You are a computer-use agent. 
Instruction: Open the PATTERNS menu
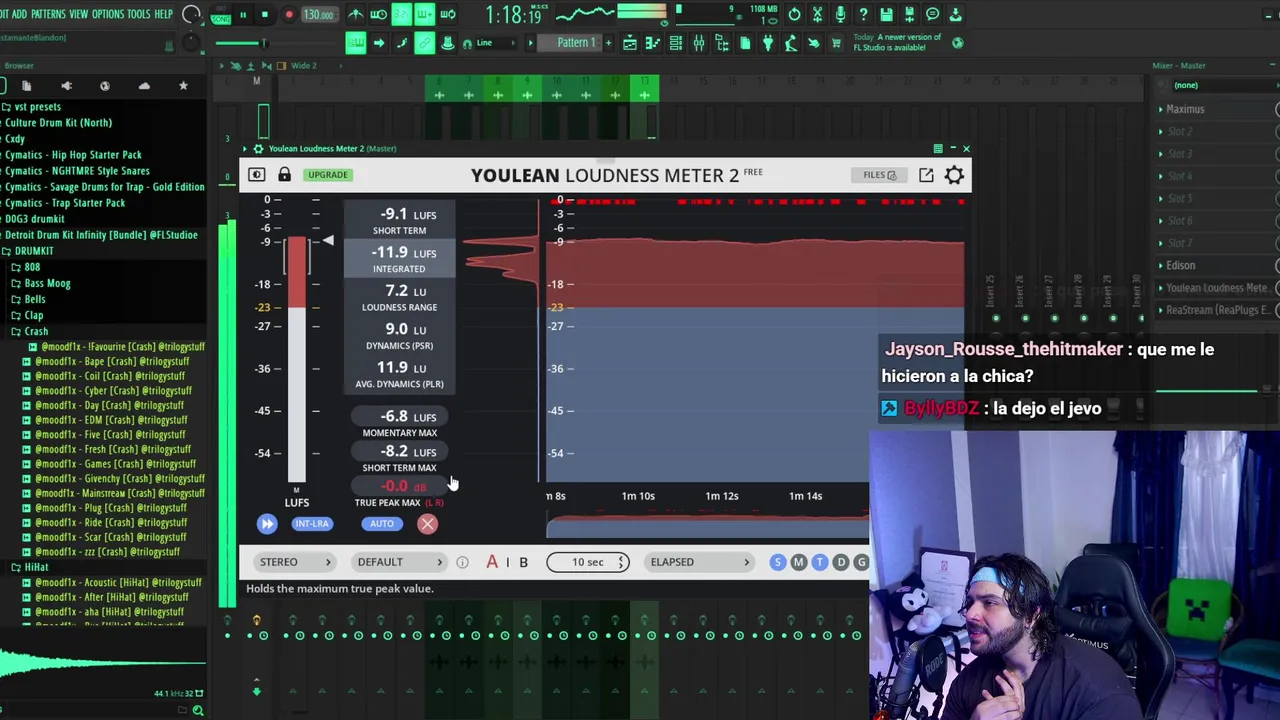click(x=48, y=14)
